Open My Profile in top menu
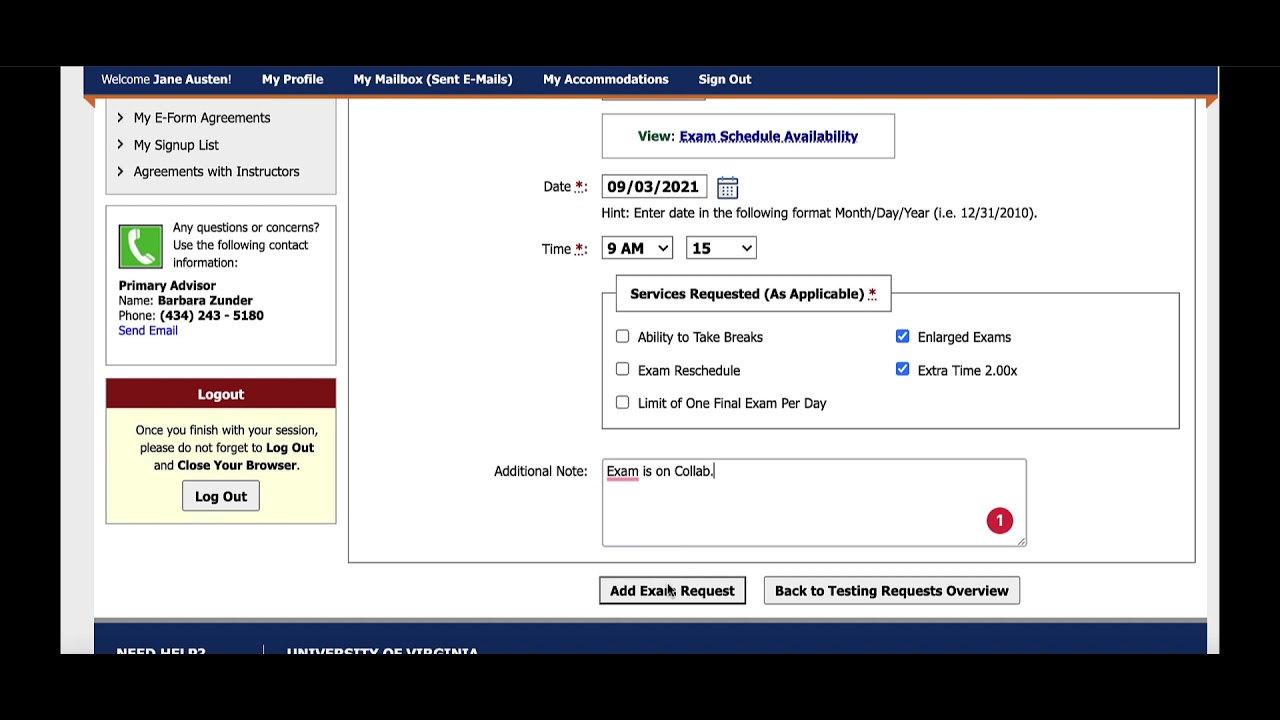1280x720 pixels. (x=292, y=79)
